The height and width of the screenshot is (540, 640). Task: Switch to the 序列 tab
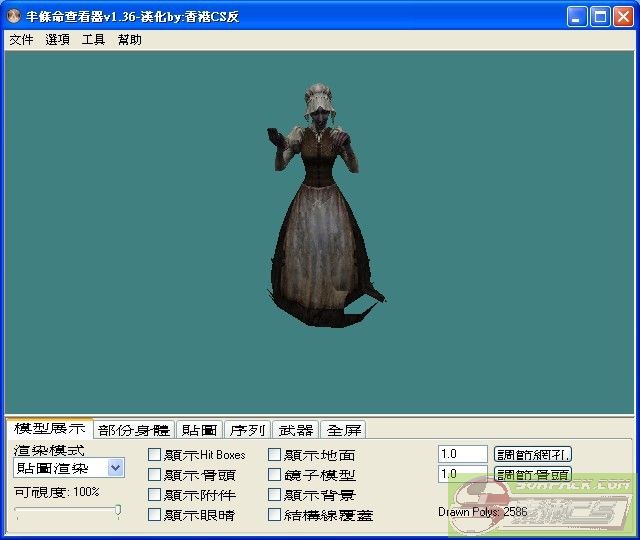click(247, 430)
